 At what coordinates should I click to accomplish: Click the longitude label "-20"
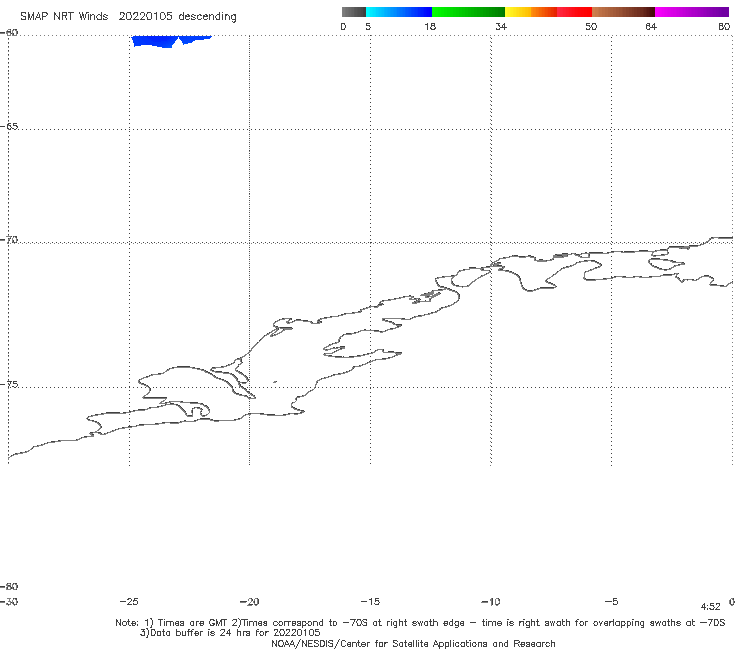250,602
